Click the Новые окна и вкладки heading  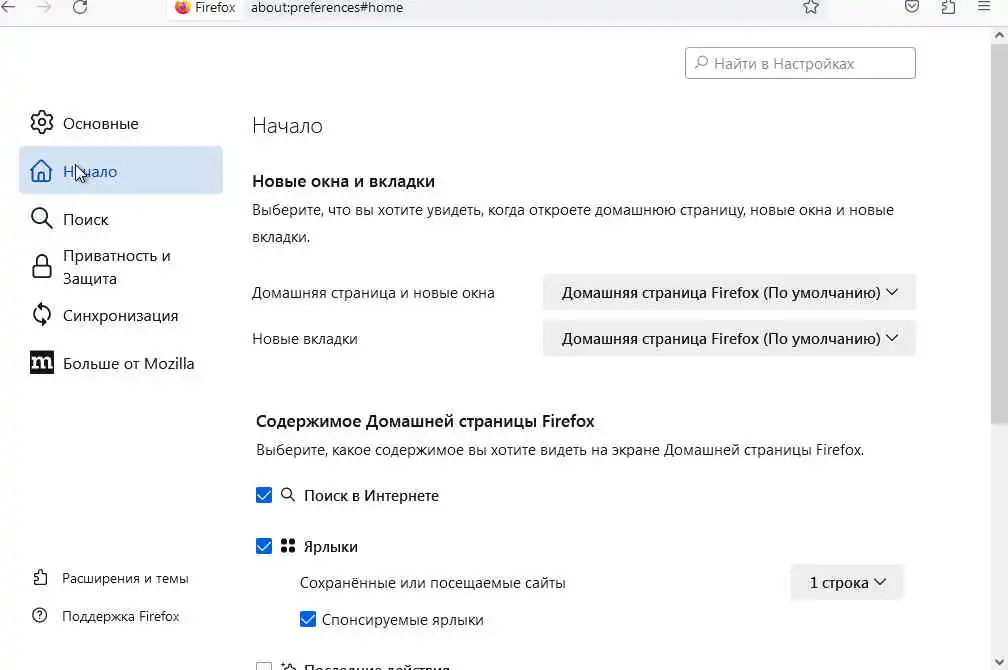343,181
